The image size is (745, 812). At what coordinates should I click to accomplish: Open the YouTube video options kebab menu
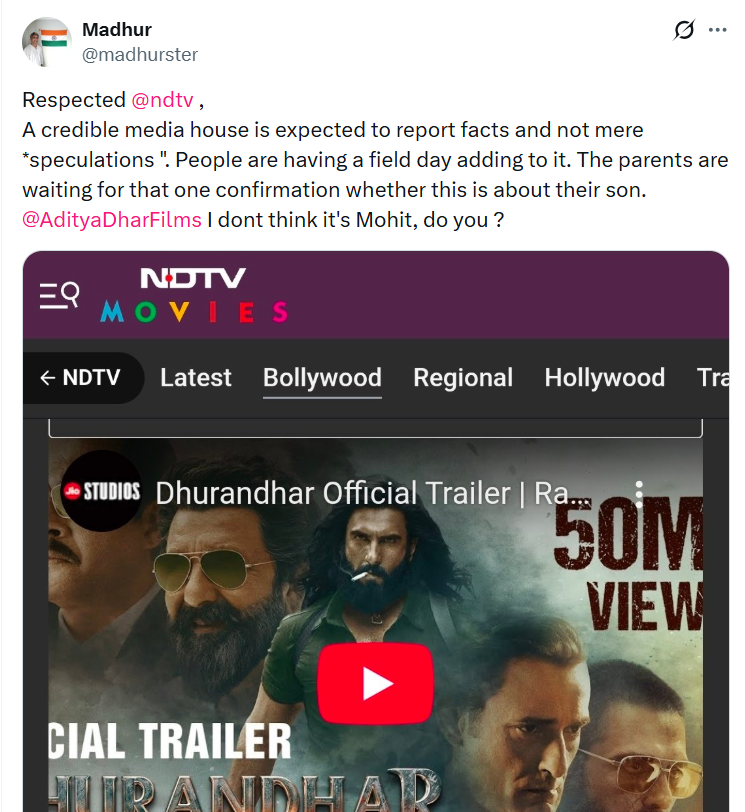[639, 495]
